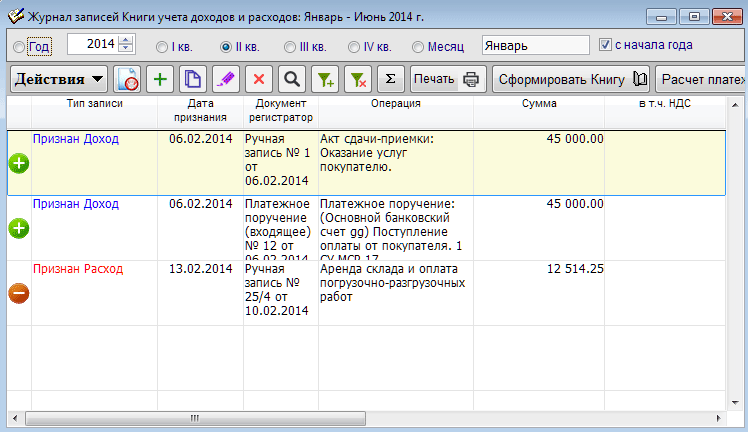The image size is (748, 432).
Task: Click the remove filter funnel icon
Action: point(357,79)
